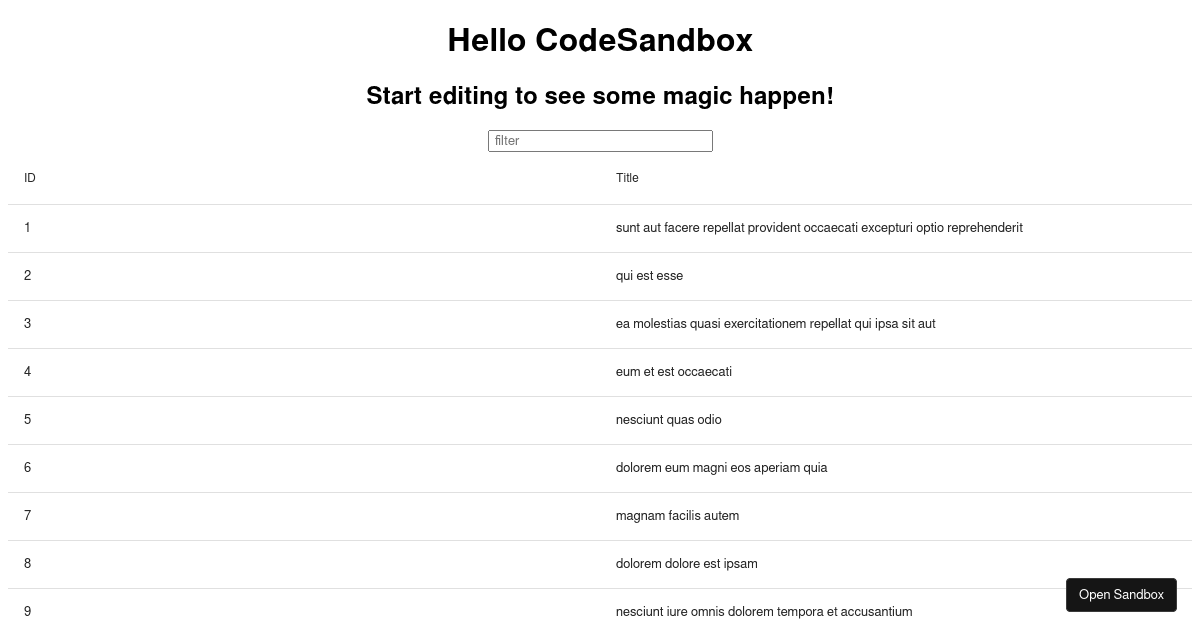Select 'dolorem eum magni eos aperiam quia'
This screenshot has width=1200, height=630.
(722, 468)
